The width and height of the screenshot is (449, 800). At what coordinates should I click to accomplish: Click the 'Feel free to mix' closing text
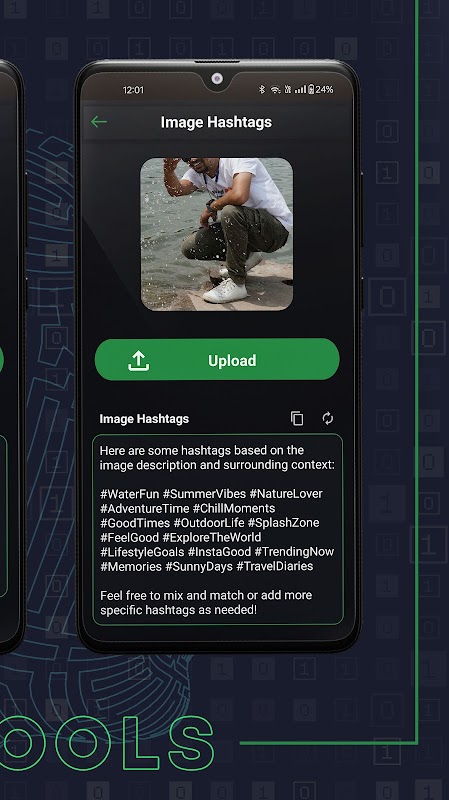(206, 603)
